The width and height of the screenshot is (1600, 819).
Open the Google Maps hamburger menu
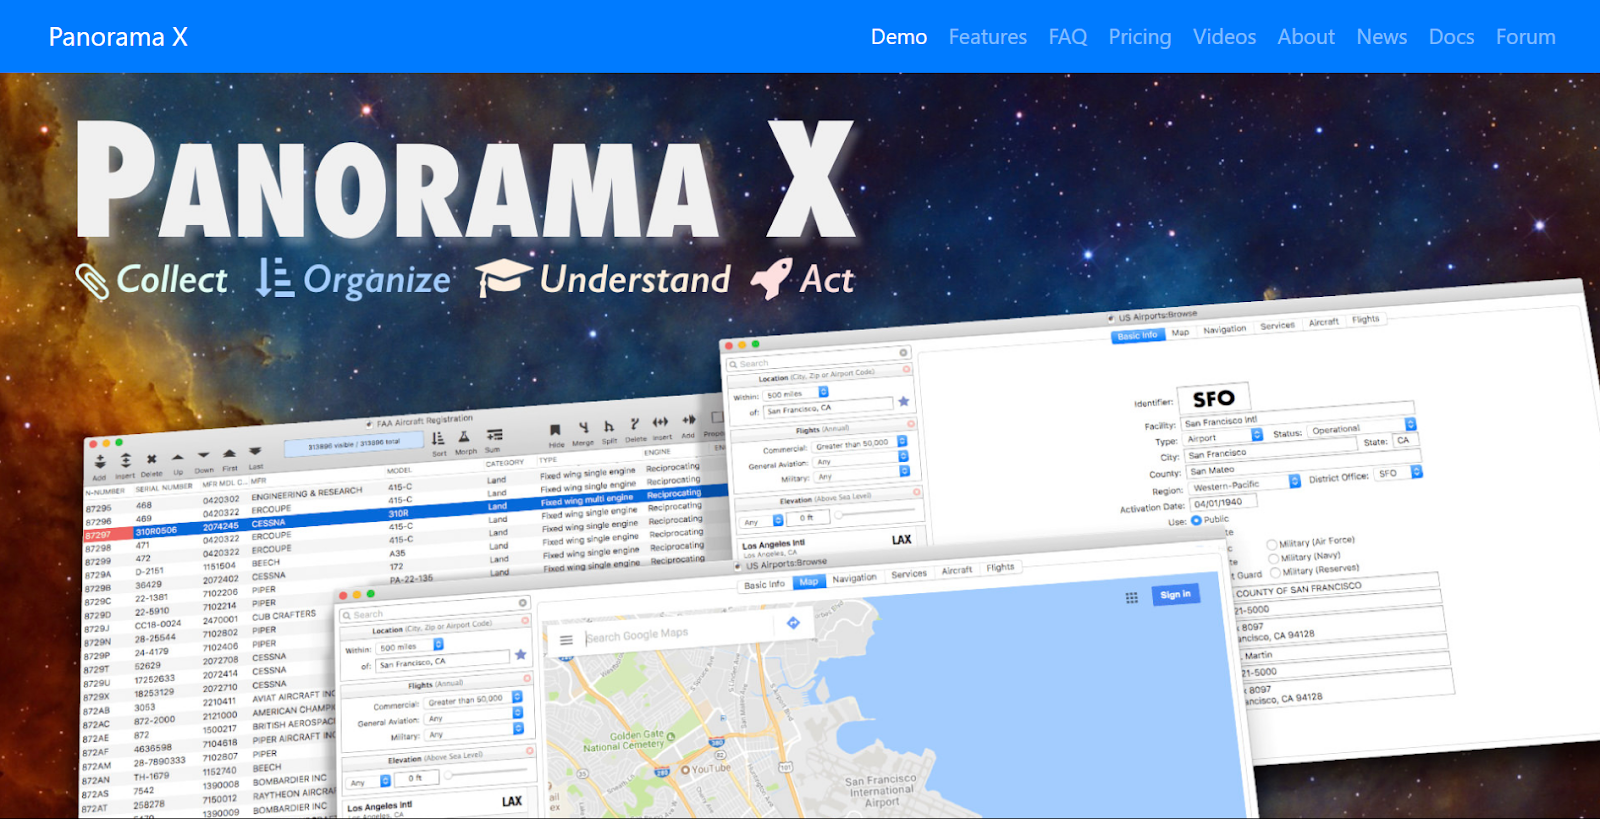566,640
